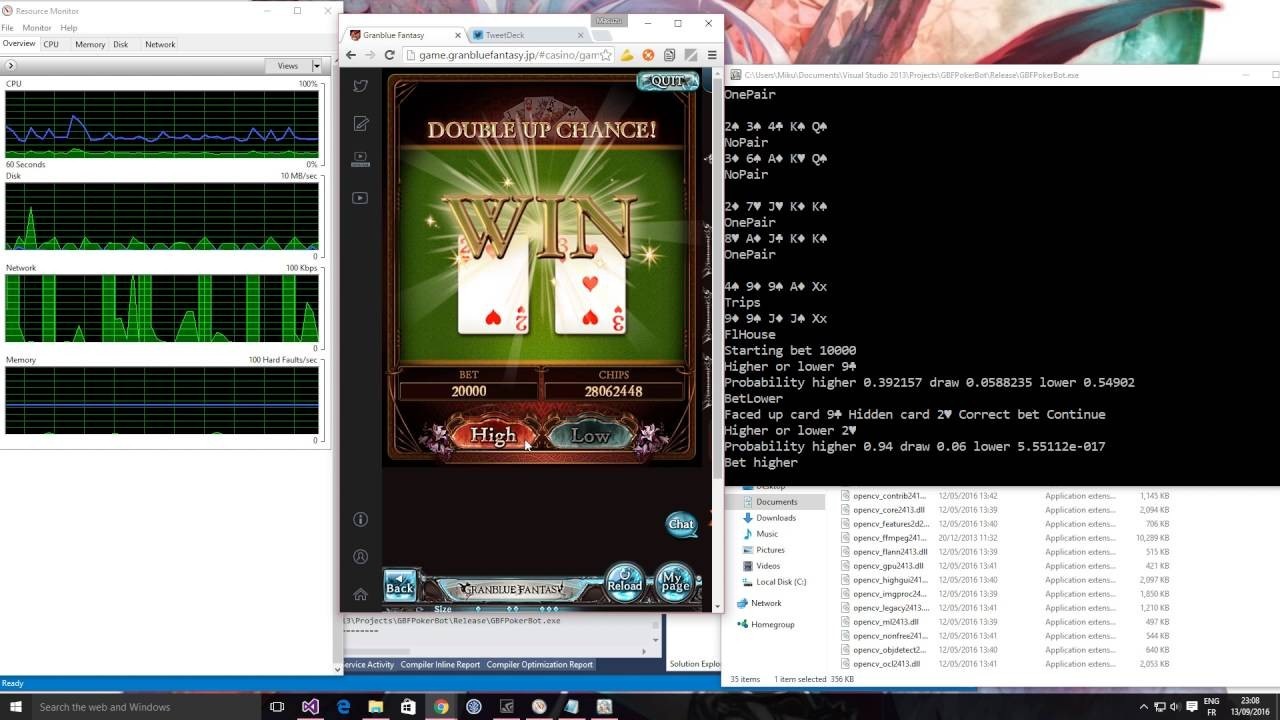This screenshot has height=720, width=1280.
Task: Reload the page with browser refresh icon
Action: point(389,55)
